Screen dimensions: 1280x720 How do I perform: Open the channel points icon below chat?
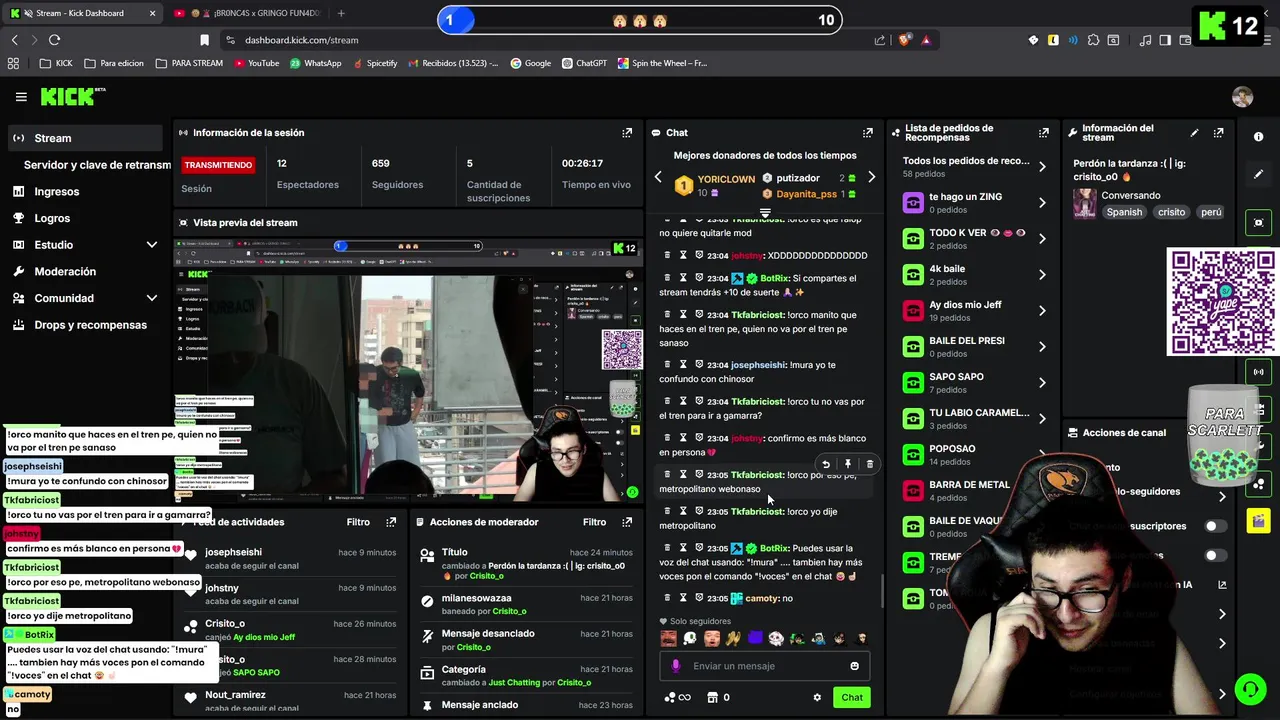pyautogui.click(x=677, y=697)
